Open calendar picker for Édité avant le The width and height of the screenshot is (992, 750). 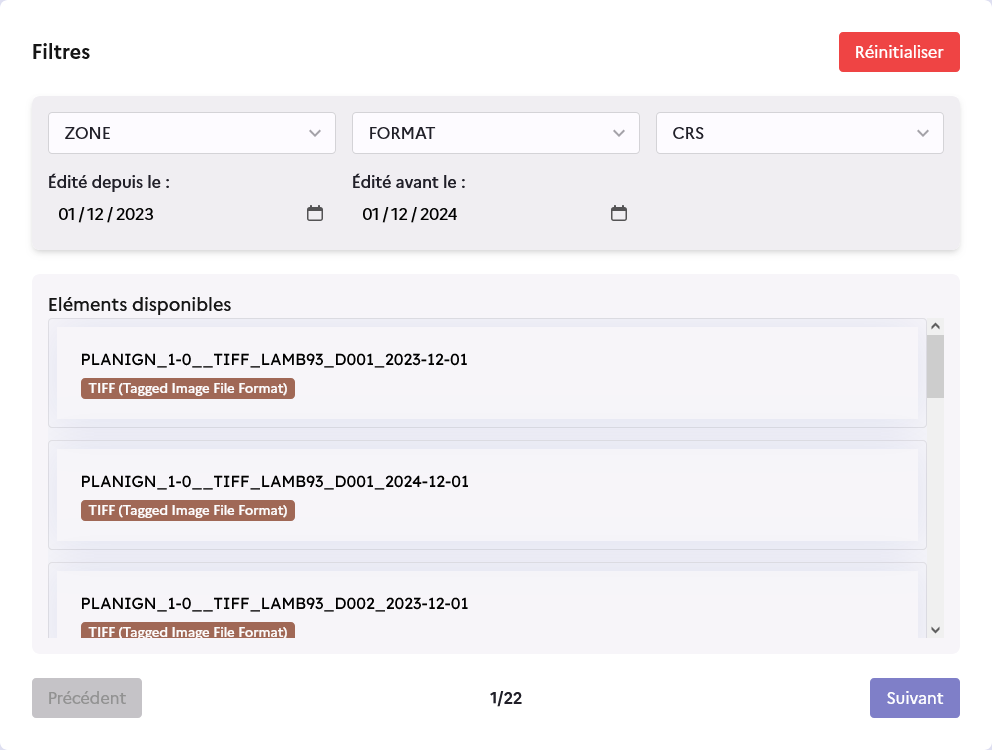click(619, 213)
